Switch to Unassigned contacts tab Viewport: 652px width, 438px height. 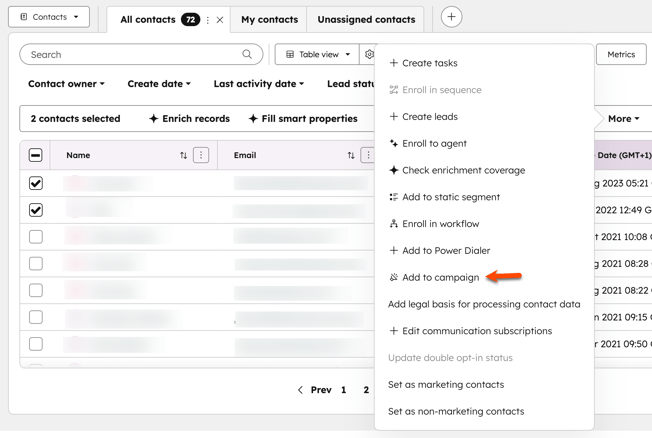click(366, 20)
